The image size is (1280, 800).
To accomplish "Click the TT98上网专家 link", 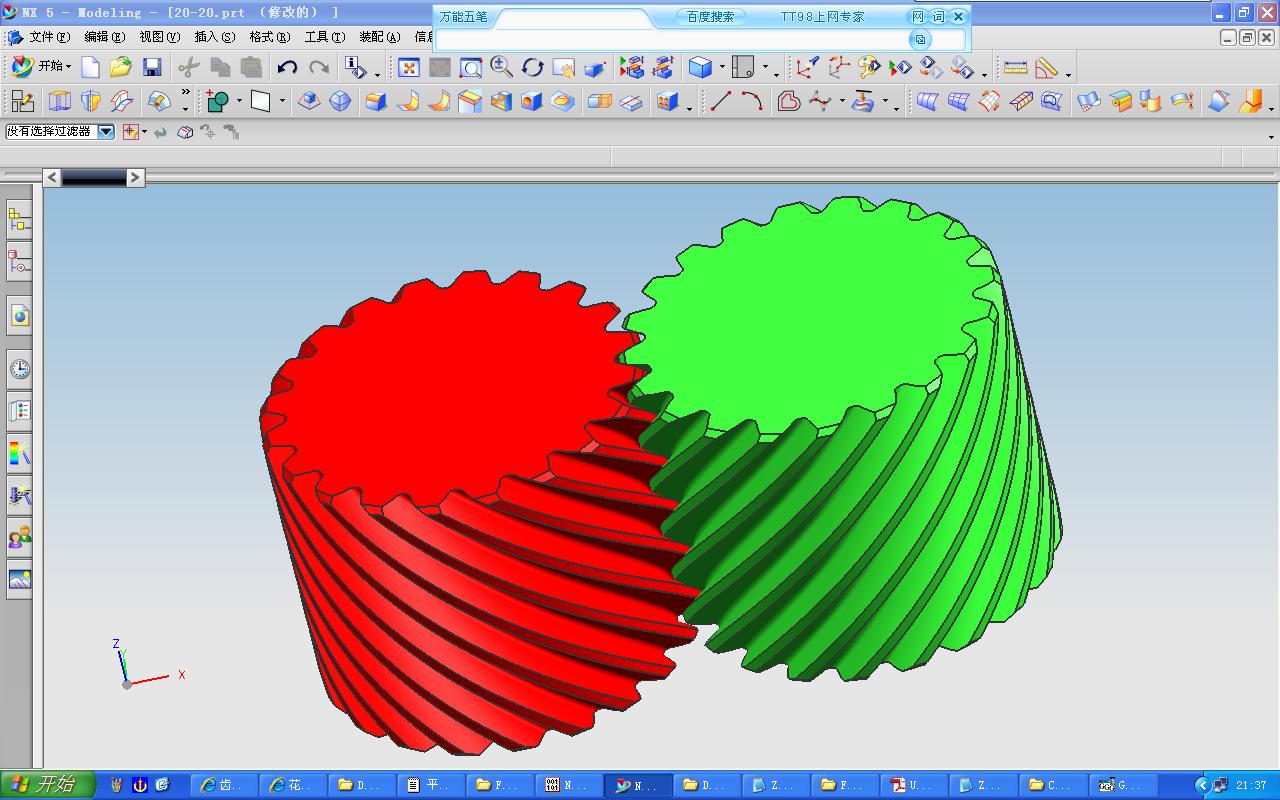I will point(822,16).
